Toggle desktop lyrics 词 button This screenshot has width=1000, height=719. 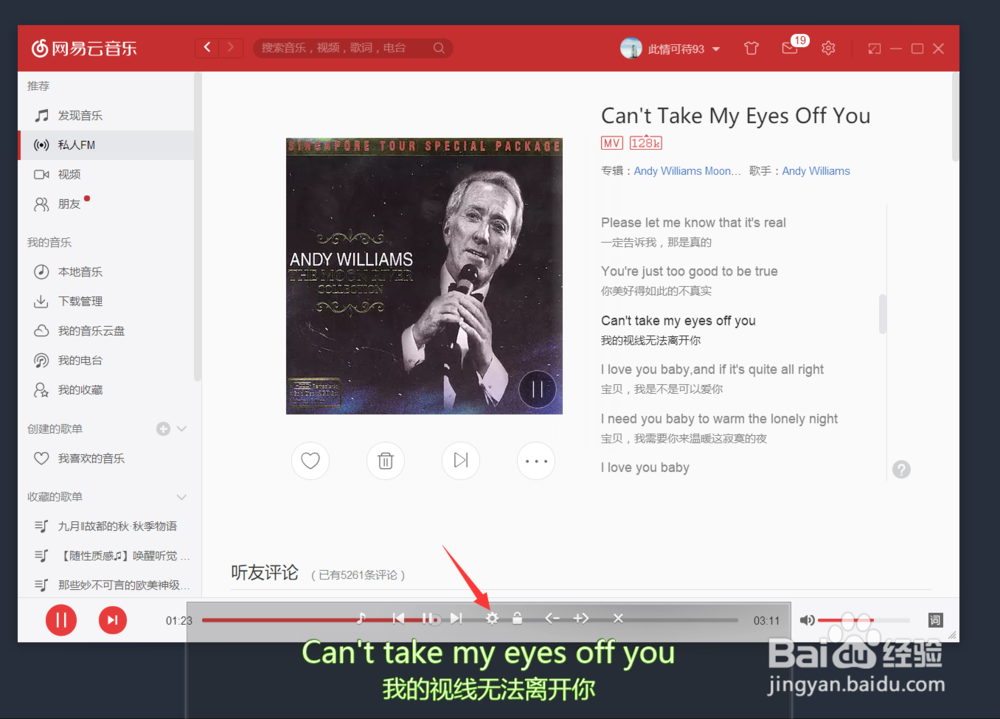point(935,620)
